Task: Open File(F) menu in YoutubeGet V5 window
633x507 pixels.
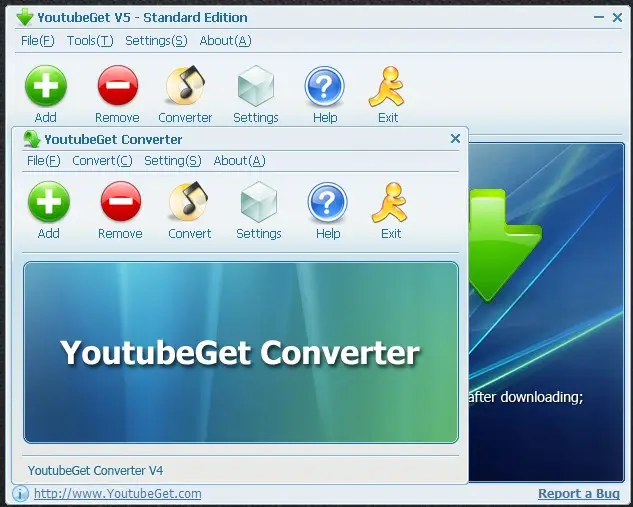Action: point(38,41)
